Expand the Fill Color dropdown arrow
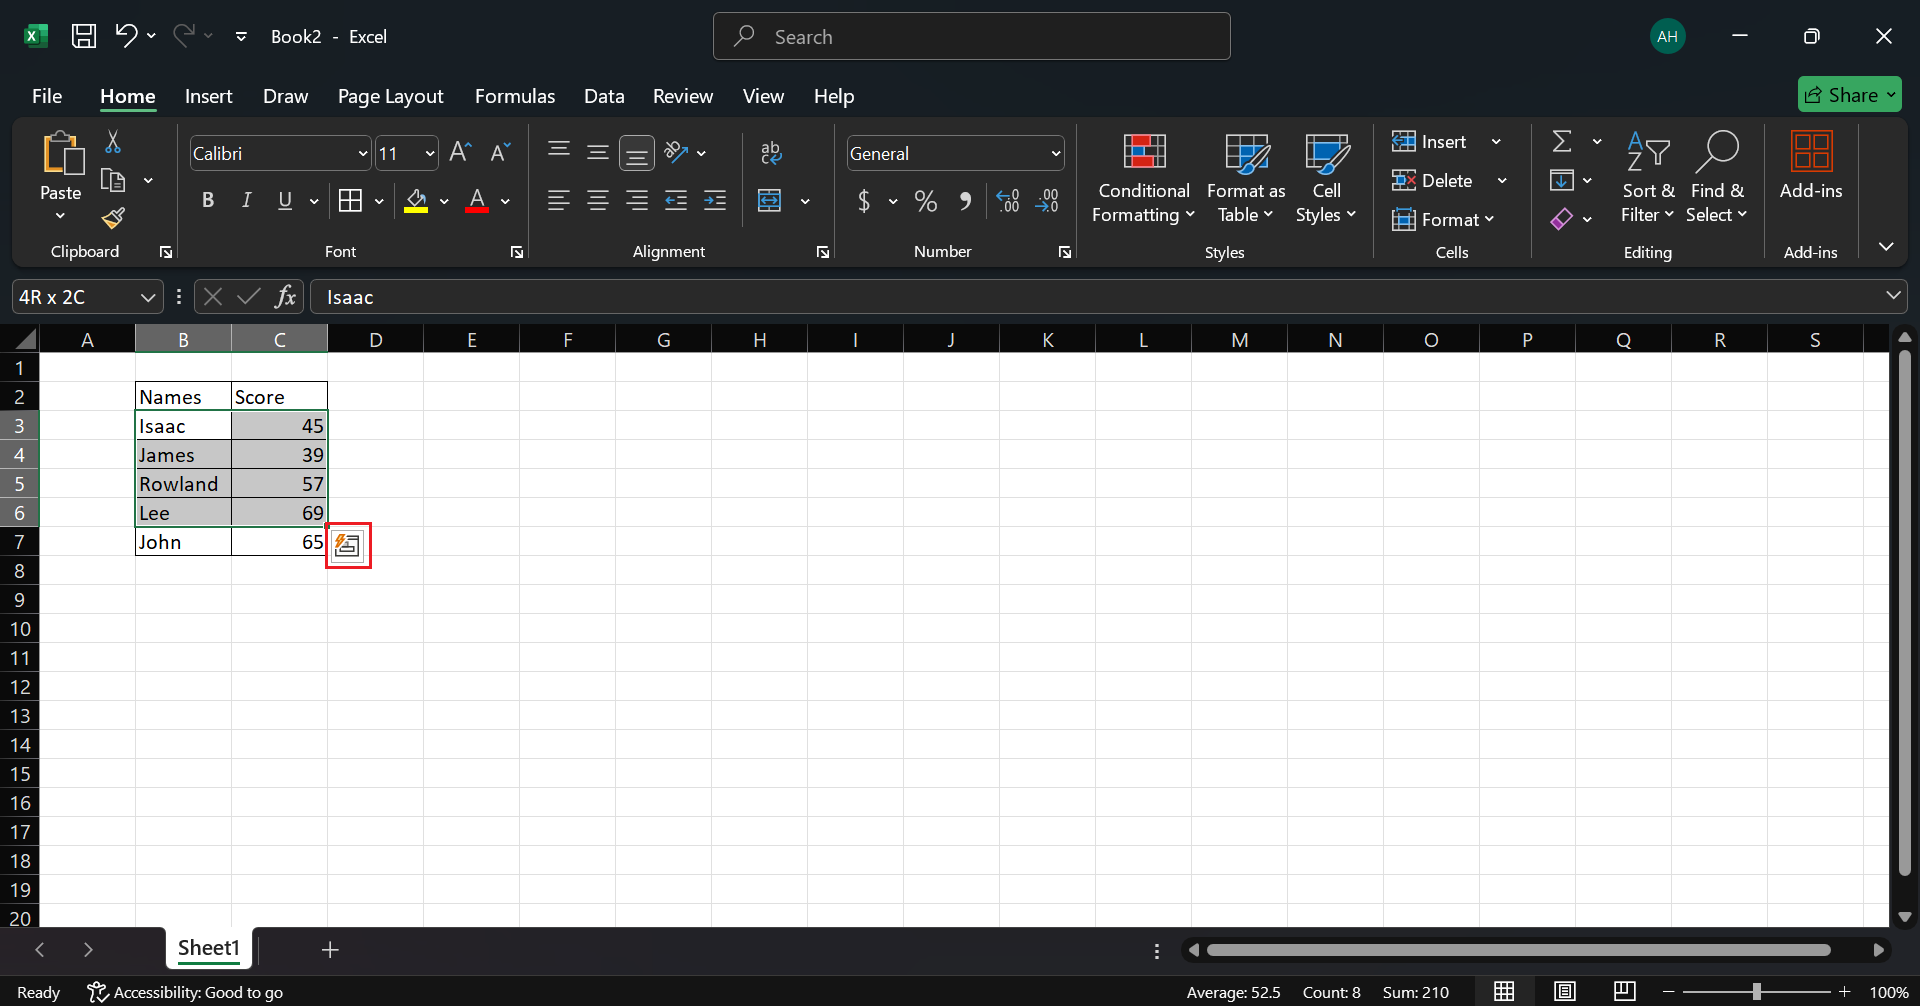This screenshot has height=1006, width=1920. pos(445,201)
